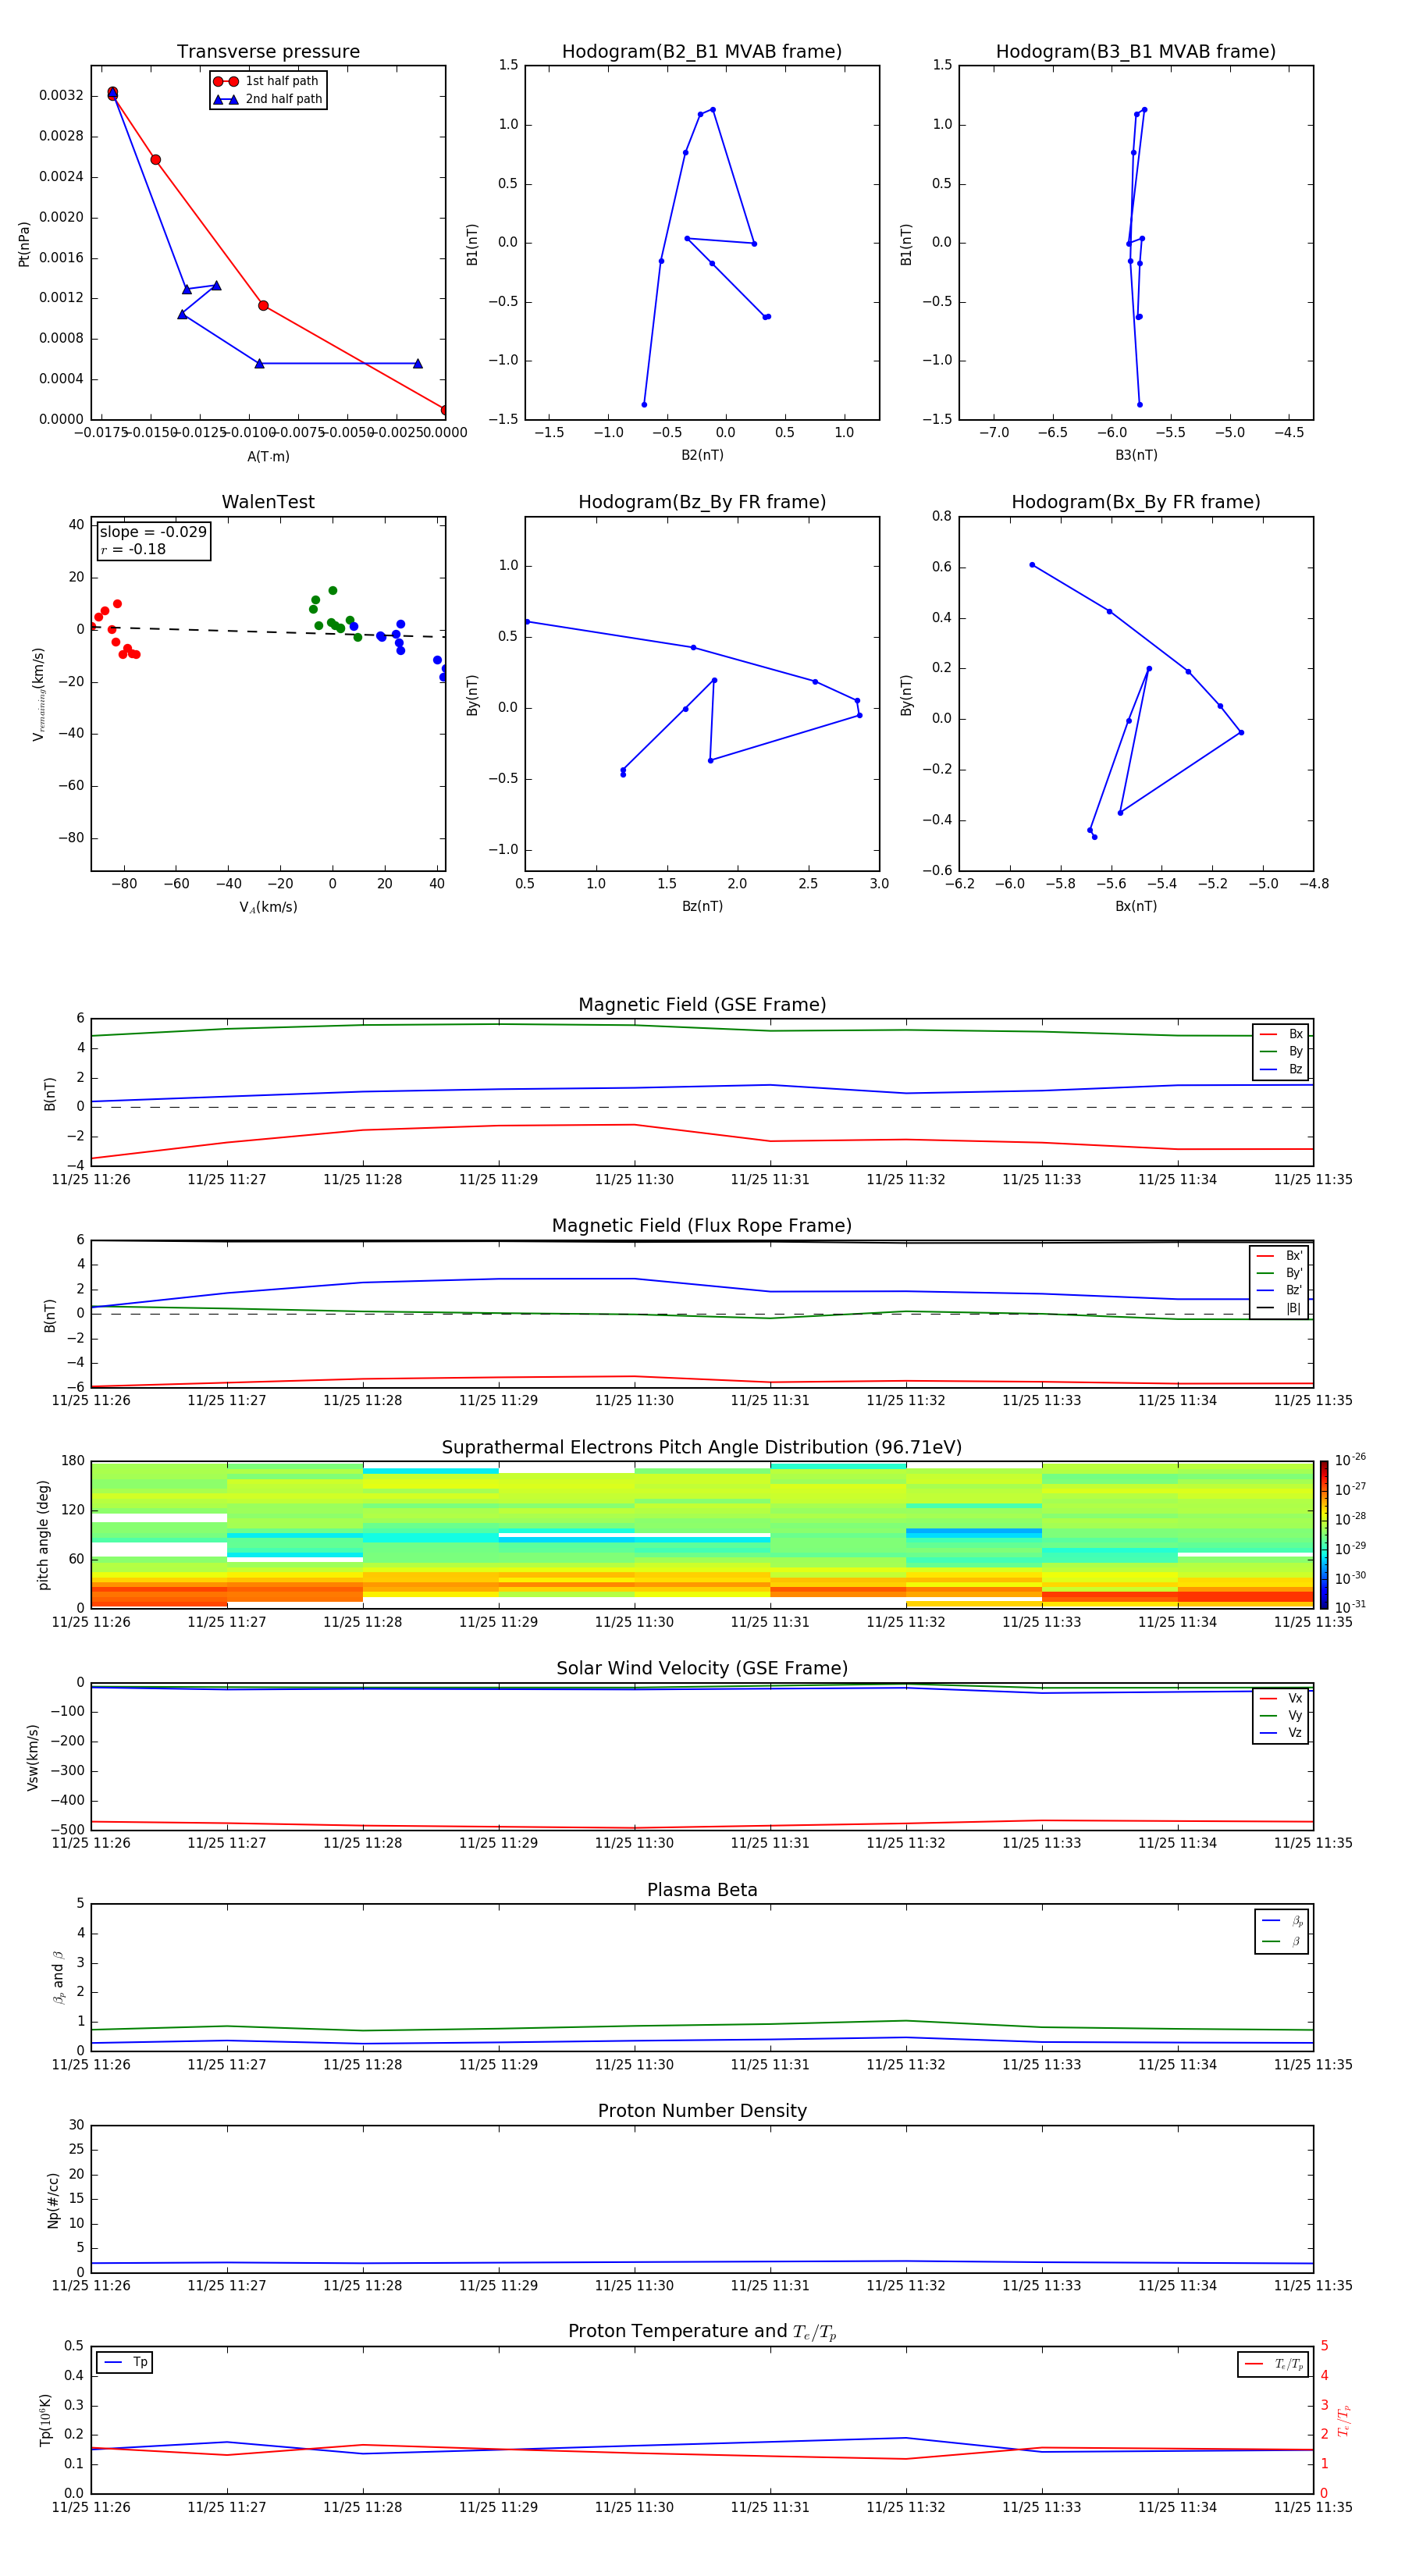Select the Vx entry in velocity legend
The width and height of the screenshot is (1405, 2576).
click(x=1282, y=1698)
